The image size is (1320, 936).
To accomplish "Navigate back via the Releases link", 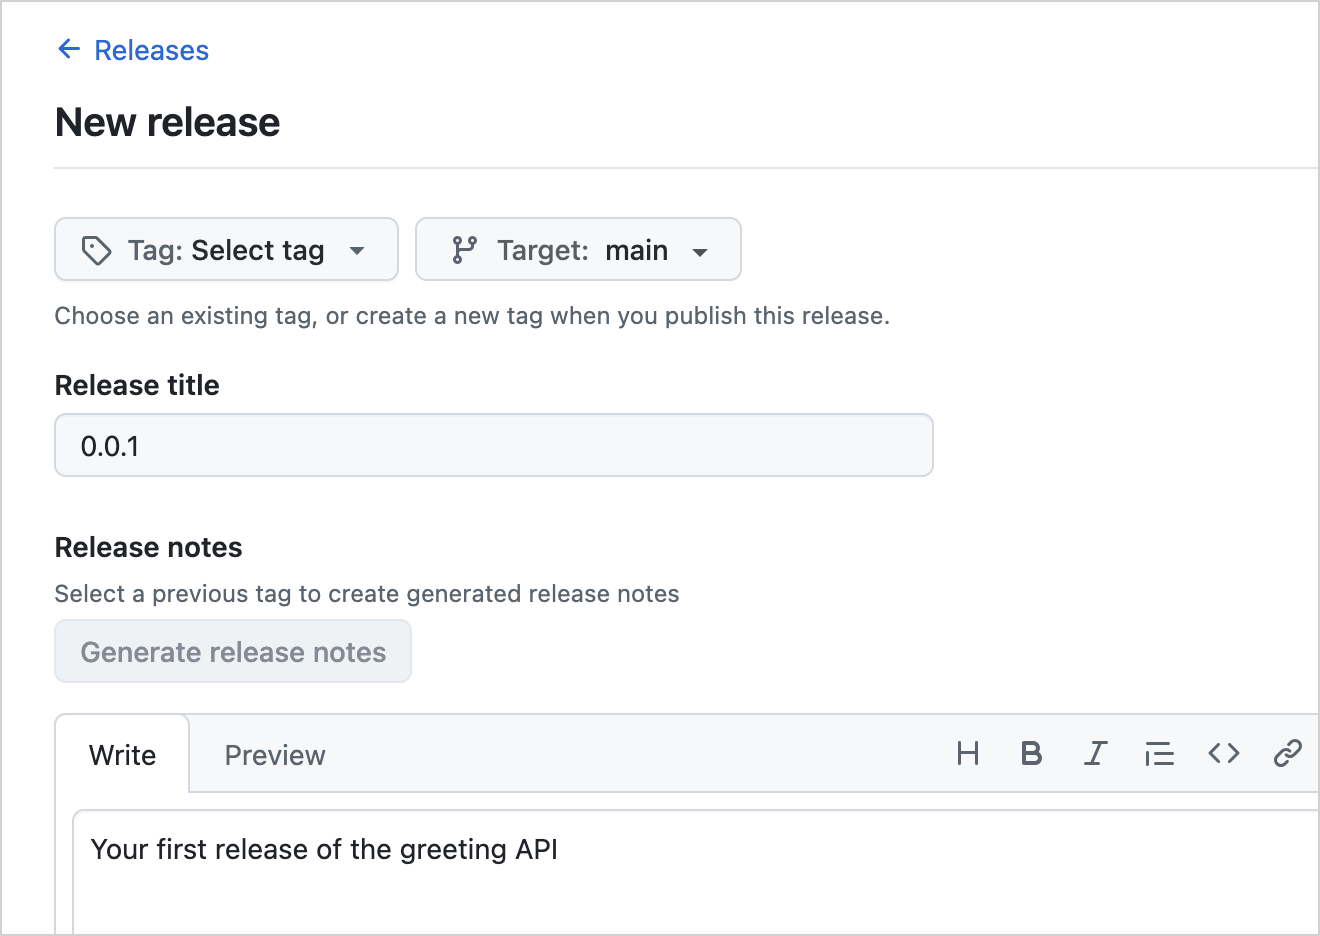I will coord(150,49).
